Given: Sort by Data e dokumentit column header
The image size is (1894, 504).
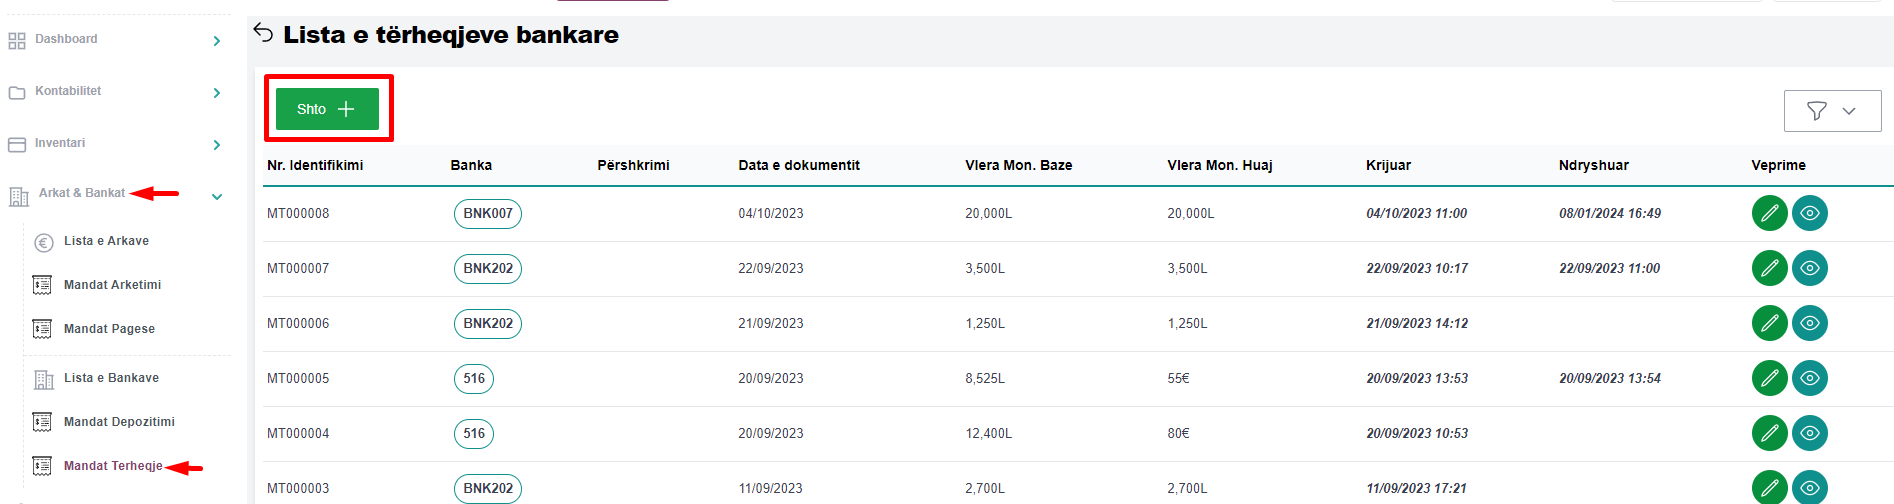Looking at the screenshot, I should 798,165.
